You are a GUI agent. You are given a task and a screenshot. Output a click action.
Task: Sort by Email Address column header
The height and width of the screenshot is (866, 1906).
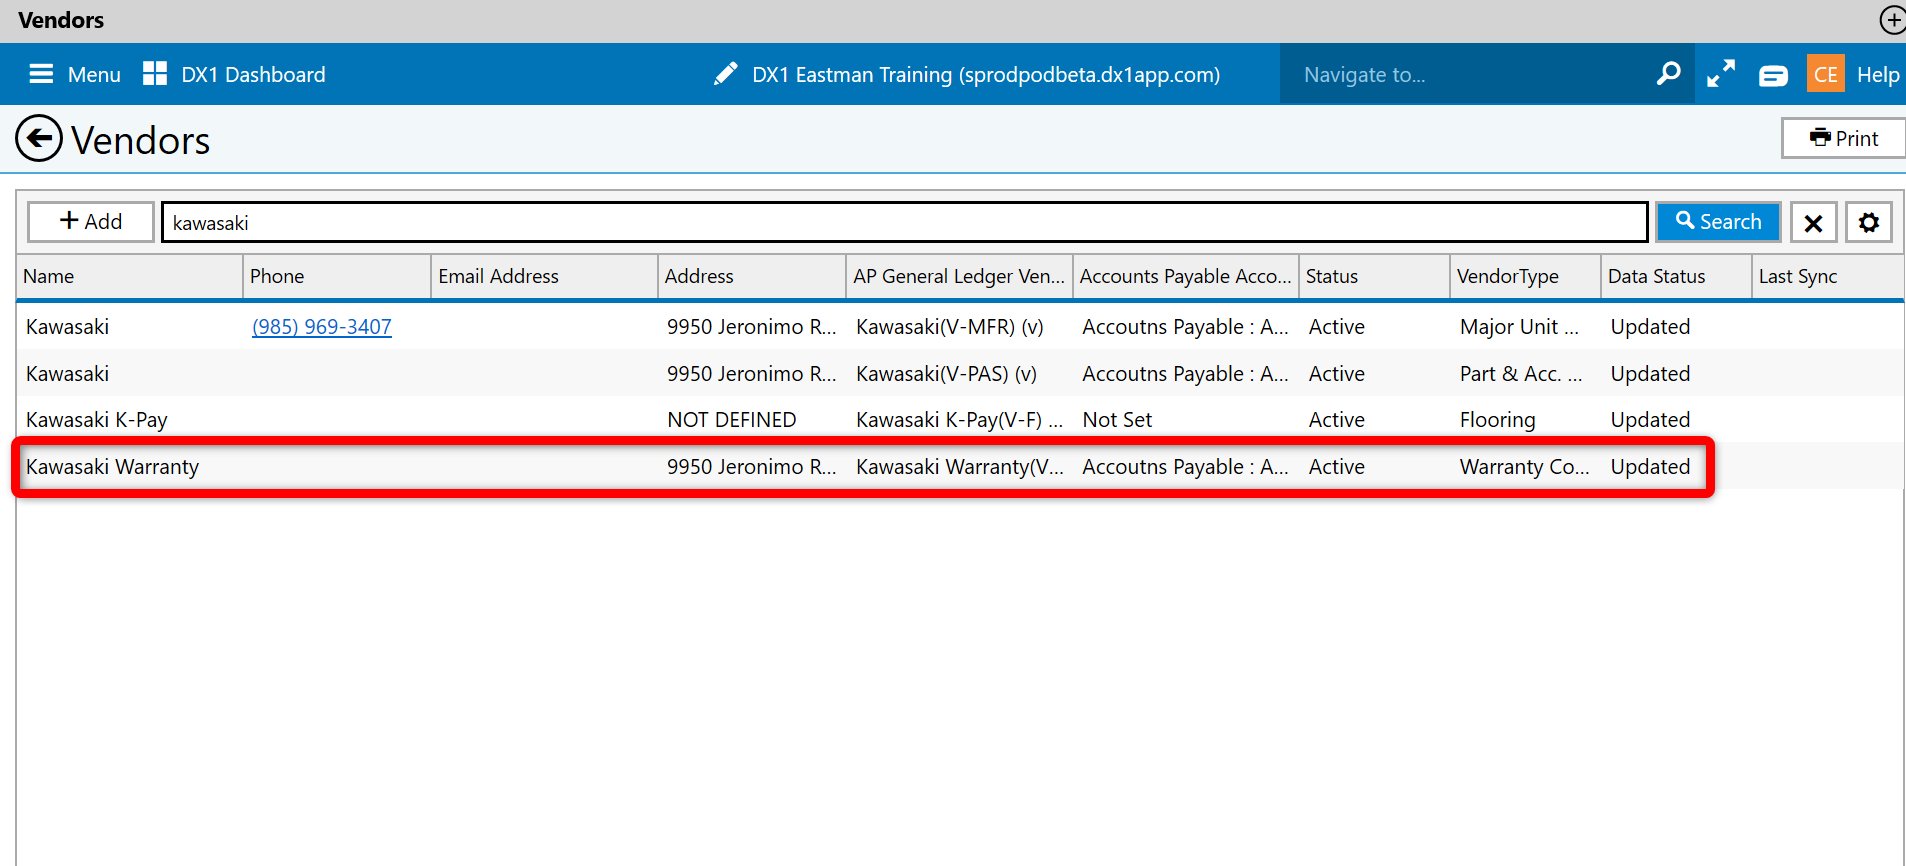click(544, 276)
